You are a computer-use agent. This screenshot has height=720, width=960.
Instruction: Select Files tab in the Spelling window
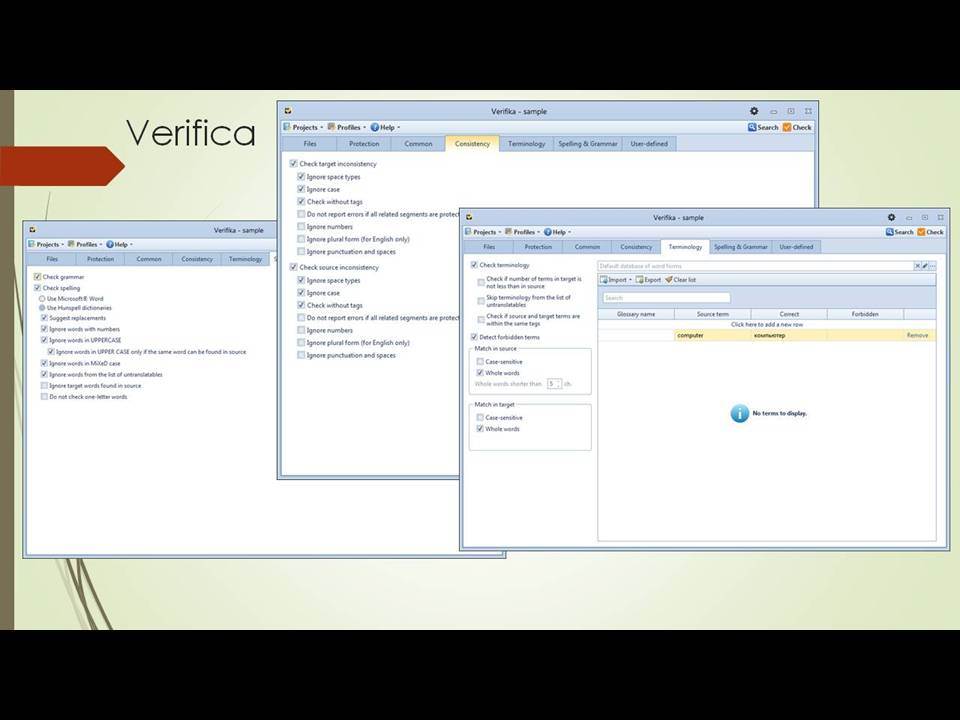(x=52, y=259)
